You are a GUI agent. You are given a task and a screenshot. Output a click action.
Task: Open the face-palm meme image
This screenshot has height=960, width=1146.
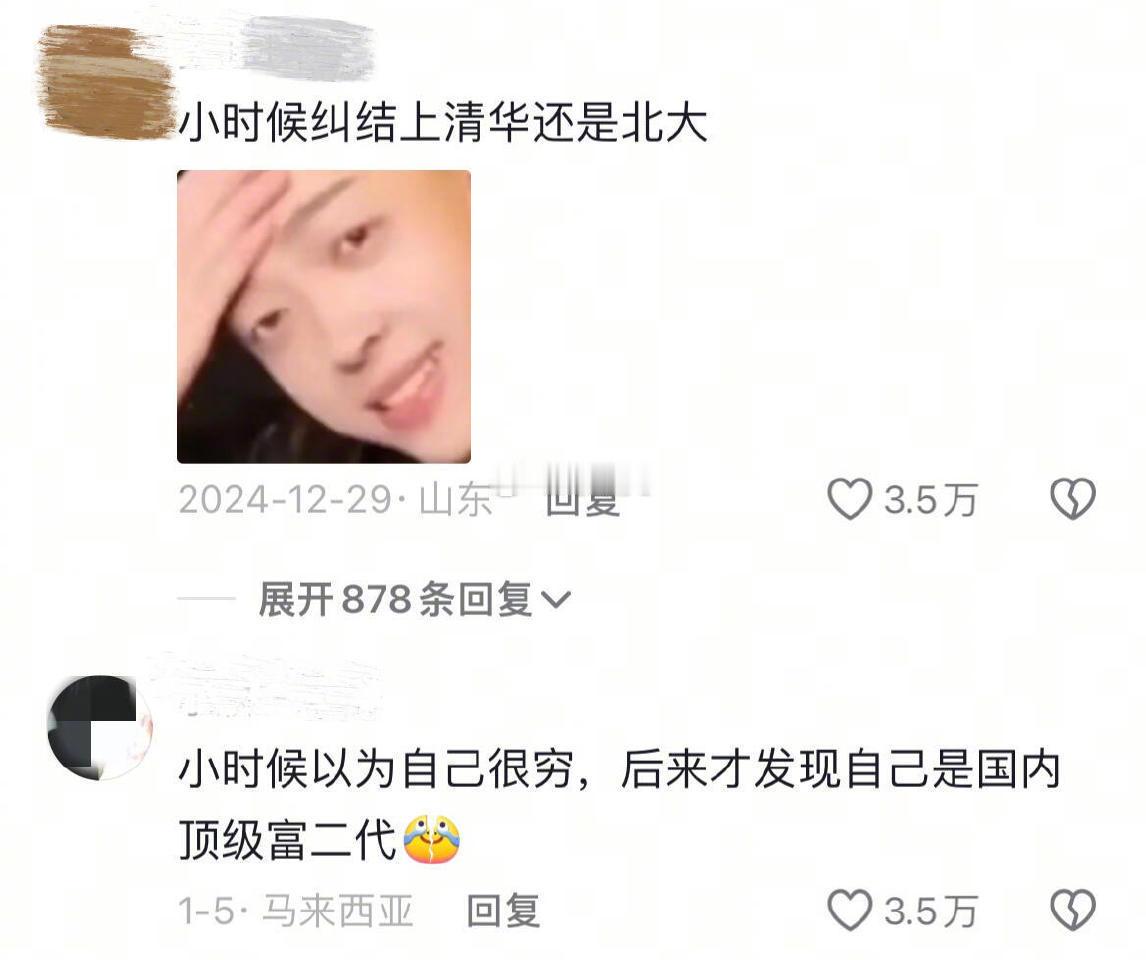tap(324, 316)
